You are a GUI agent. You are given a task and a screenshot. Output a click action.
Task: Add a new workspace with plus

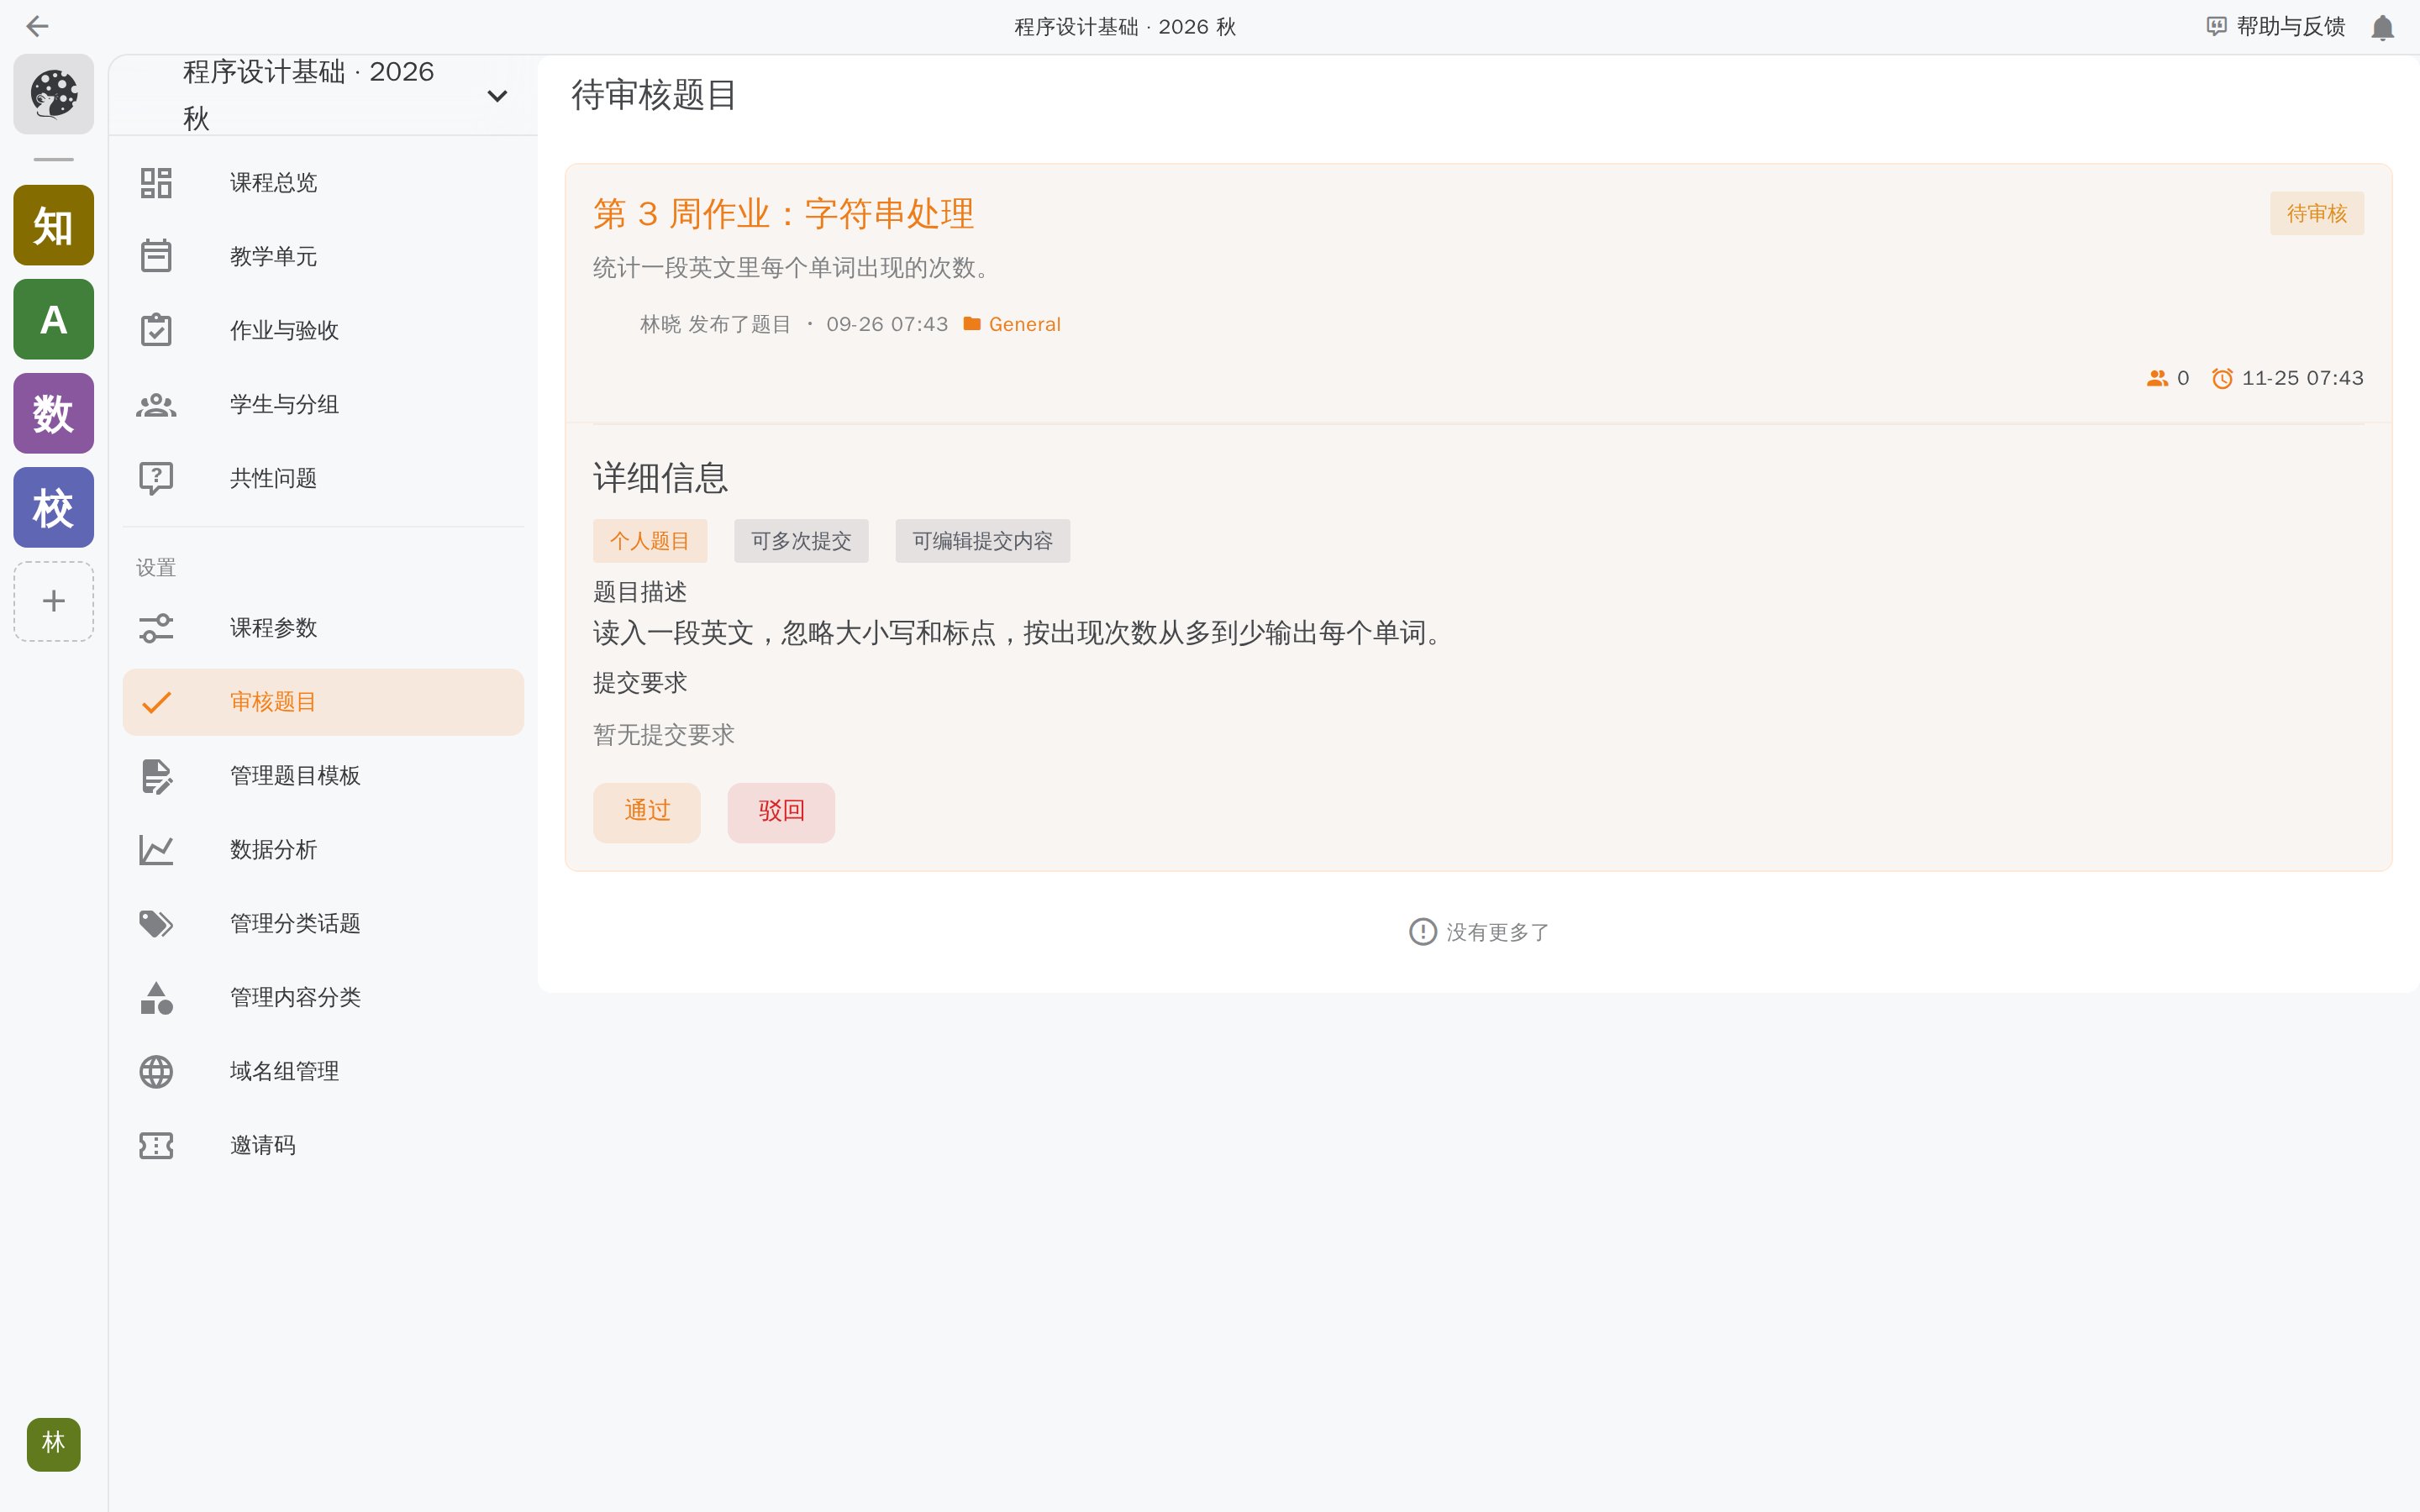tap(53, 601)
